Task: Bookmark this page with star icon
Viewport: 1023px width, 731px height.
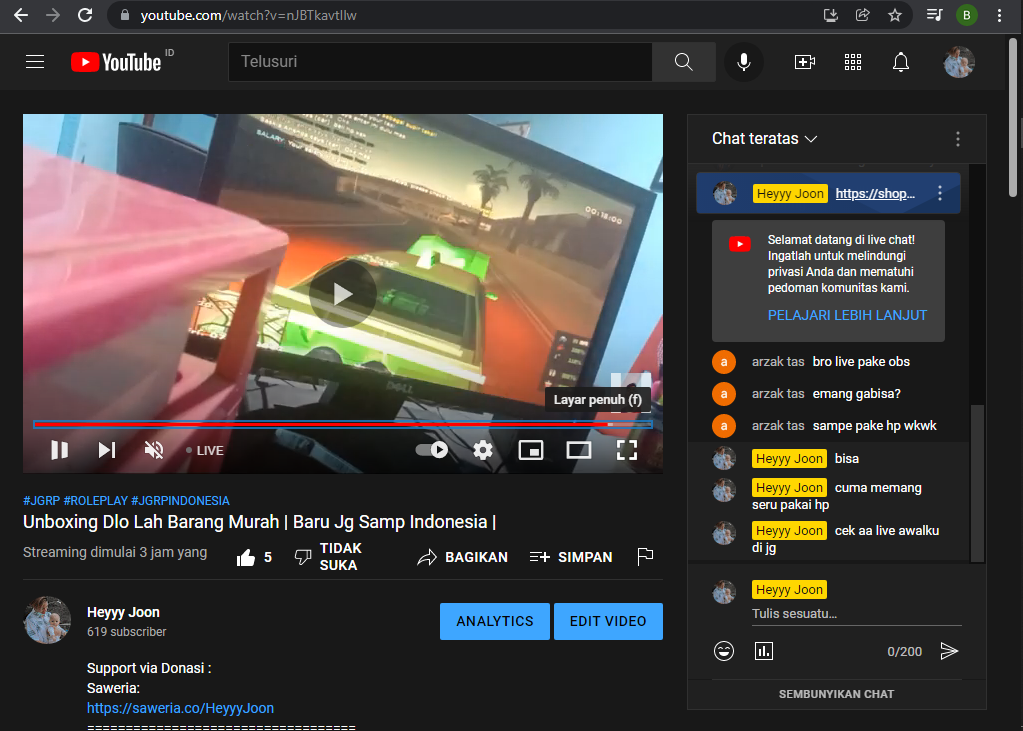Action: (894, 15)
